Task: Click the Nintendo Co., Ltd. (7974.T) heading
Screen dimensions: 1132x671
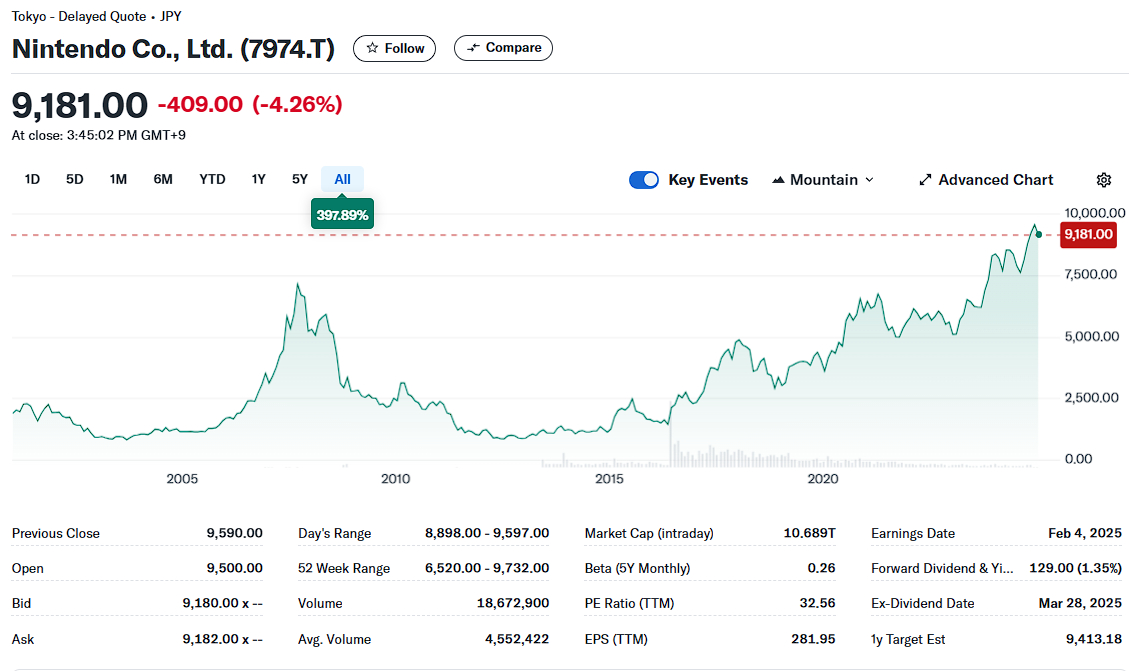Action: click(x=173, y=48)
